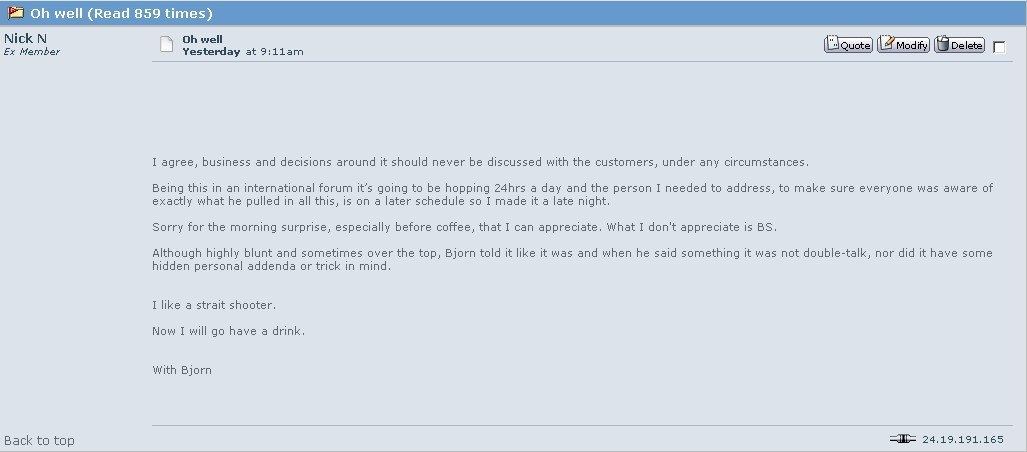Click the line "Now I will go have a drink."
The width and height of the screenshot is (1027, 452).
click(228, 331)
